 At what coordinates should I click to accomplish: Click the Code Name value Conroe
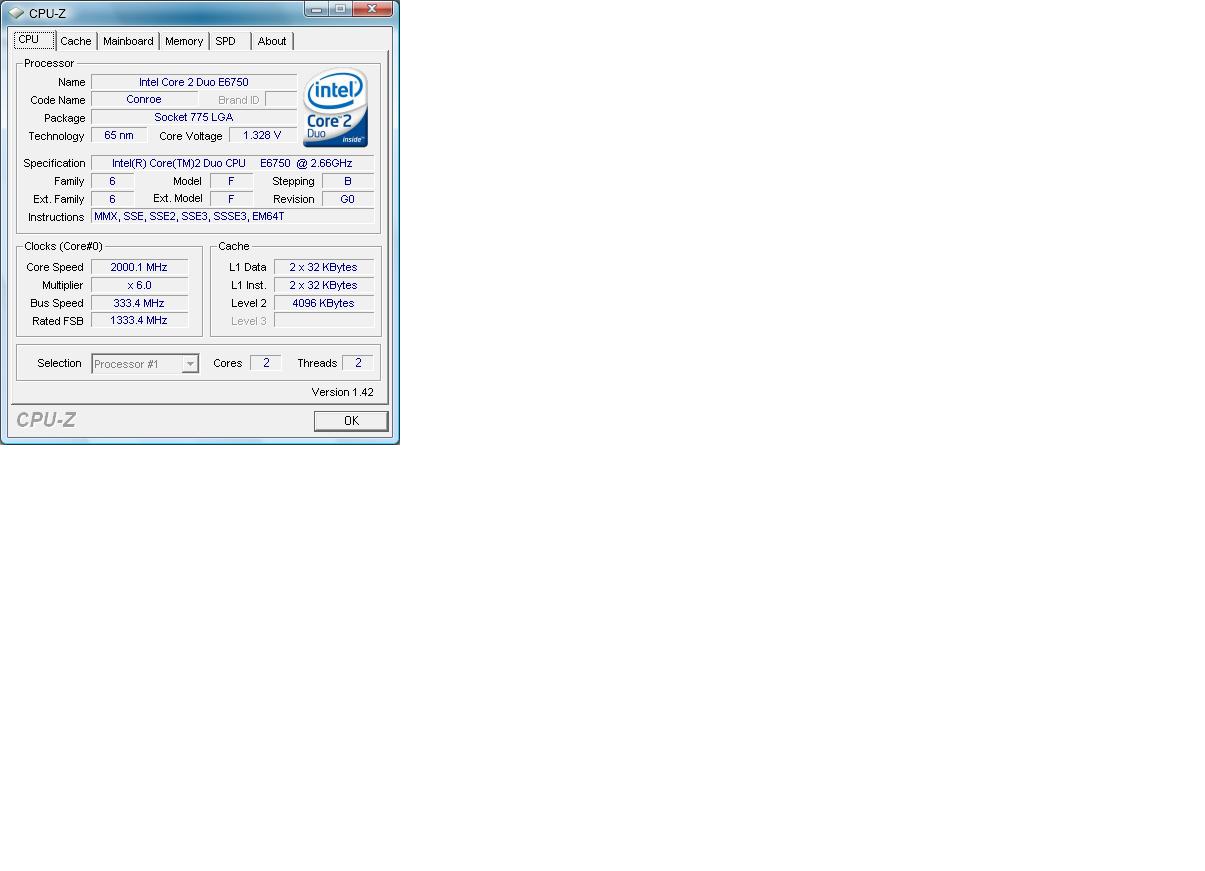pyautogui.click(x=144, y=100)
